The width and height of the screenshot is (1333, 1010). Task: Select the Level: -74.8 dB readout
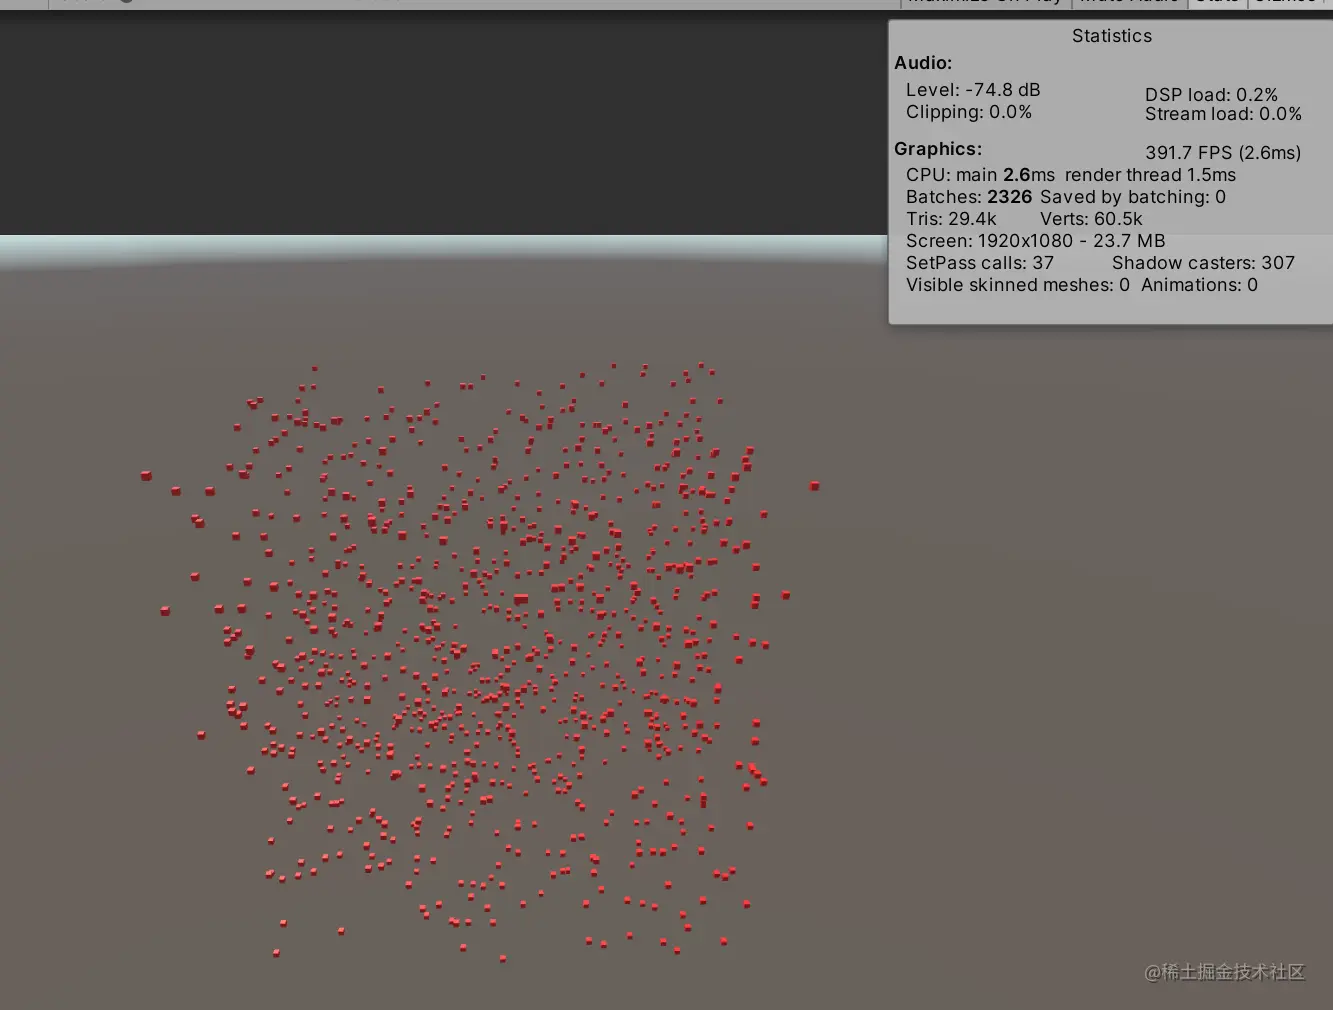coord(973,90)
